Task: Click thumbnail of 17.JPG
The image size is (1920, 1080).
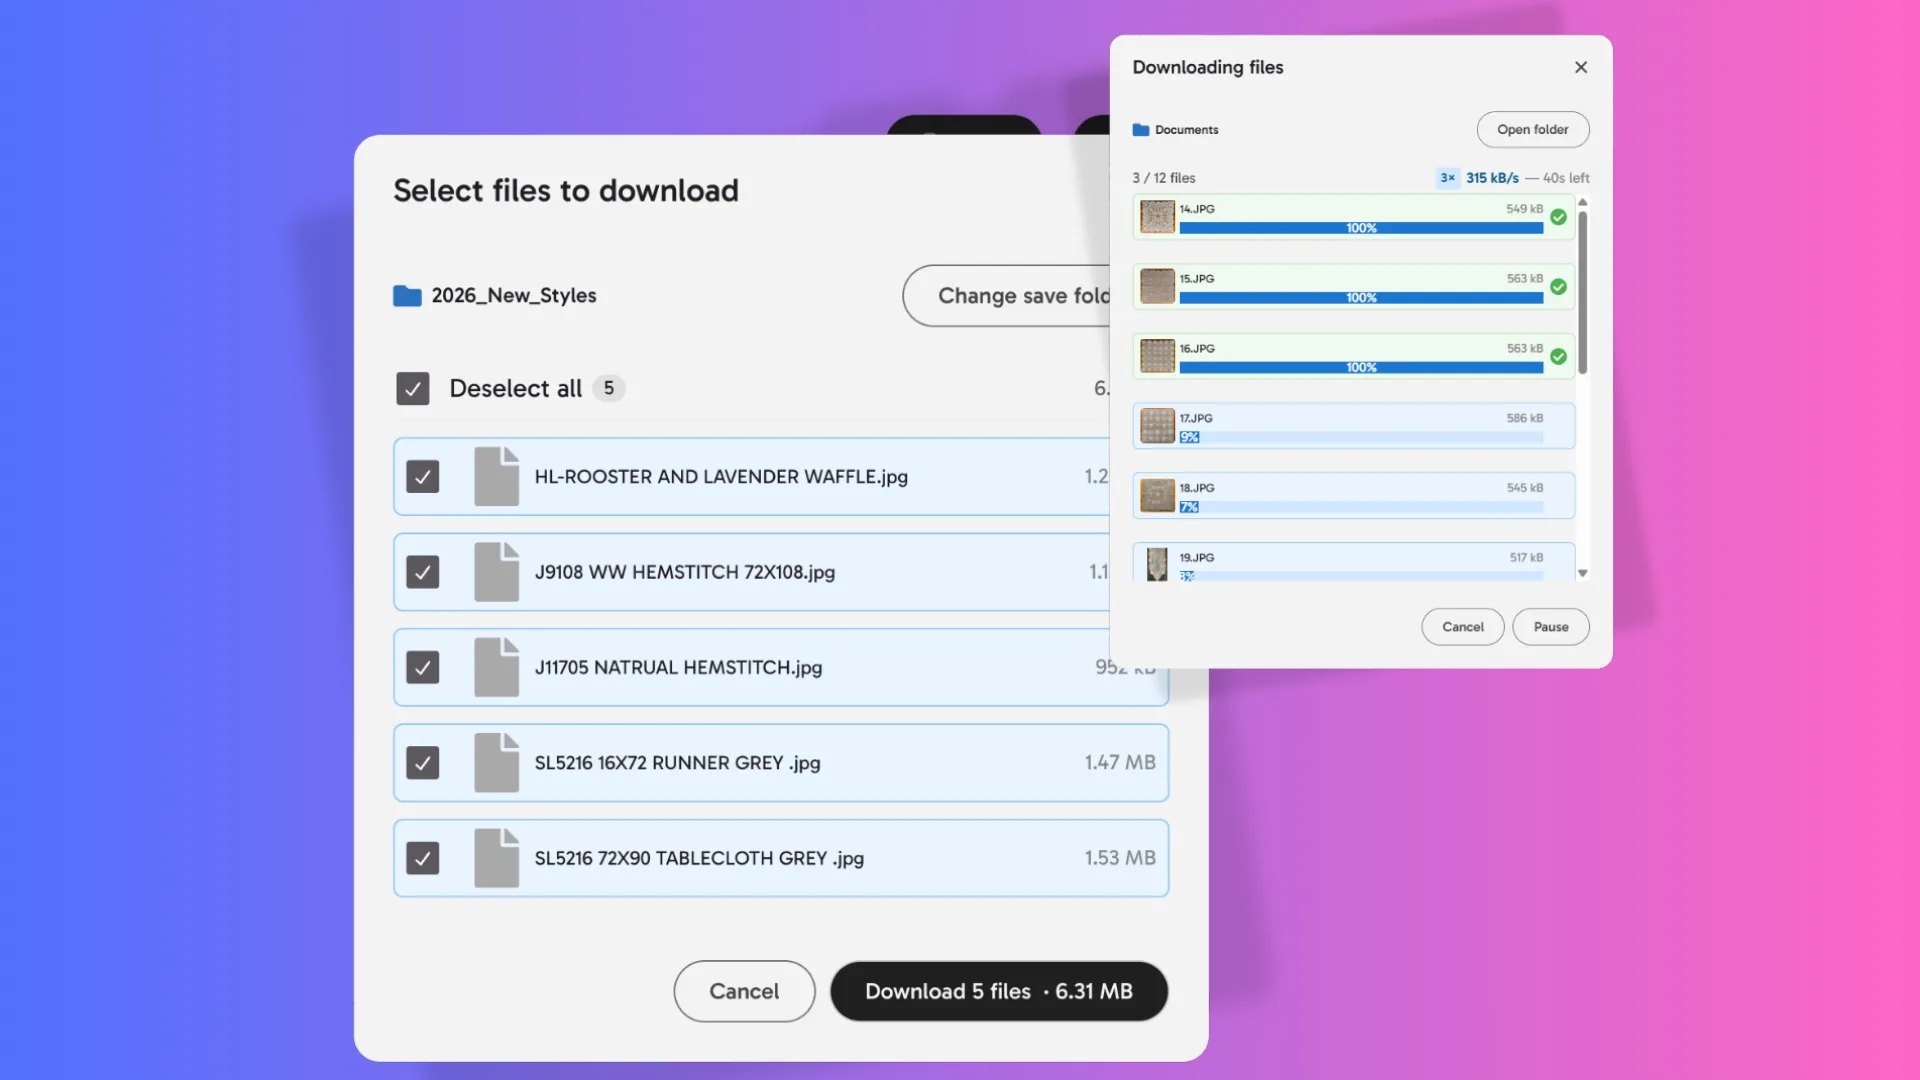Action: pyautogui.click(x=1157, y=426)
